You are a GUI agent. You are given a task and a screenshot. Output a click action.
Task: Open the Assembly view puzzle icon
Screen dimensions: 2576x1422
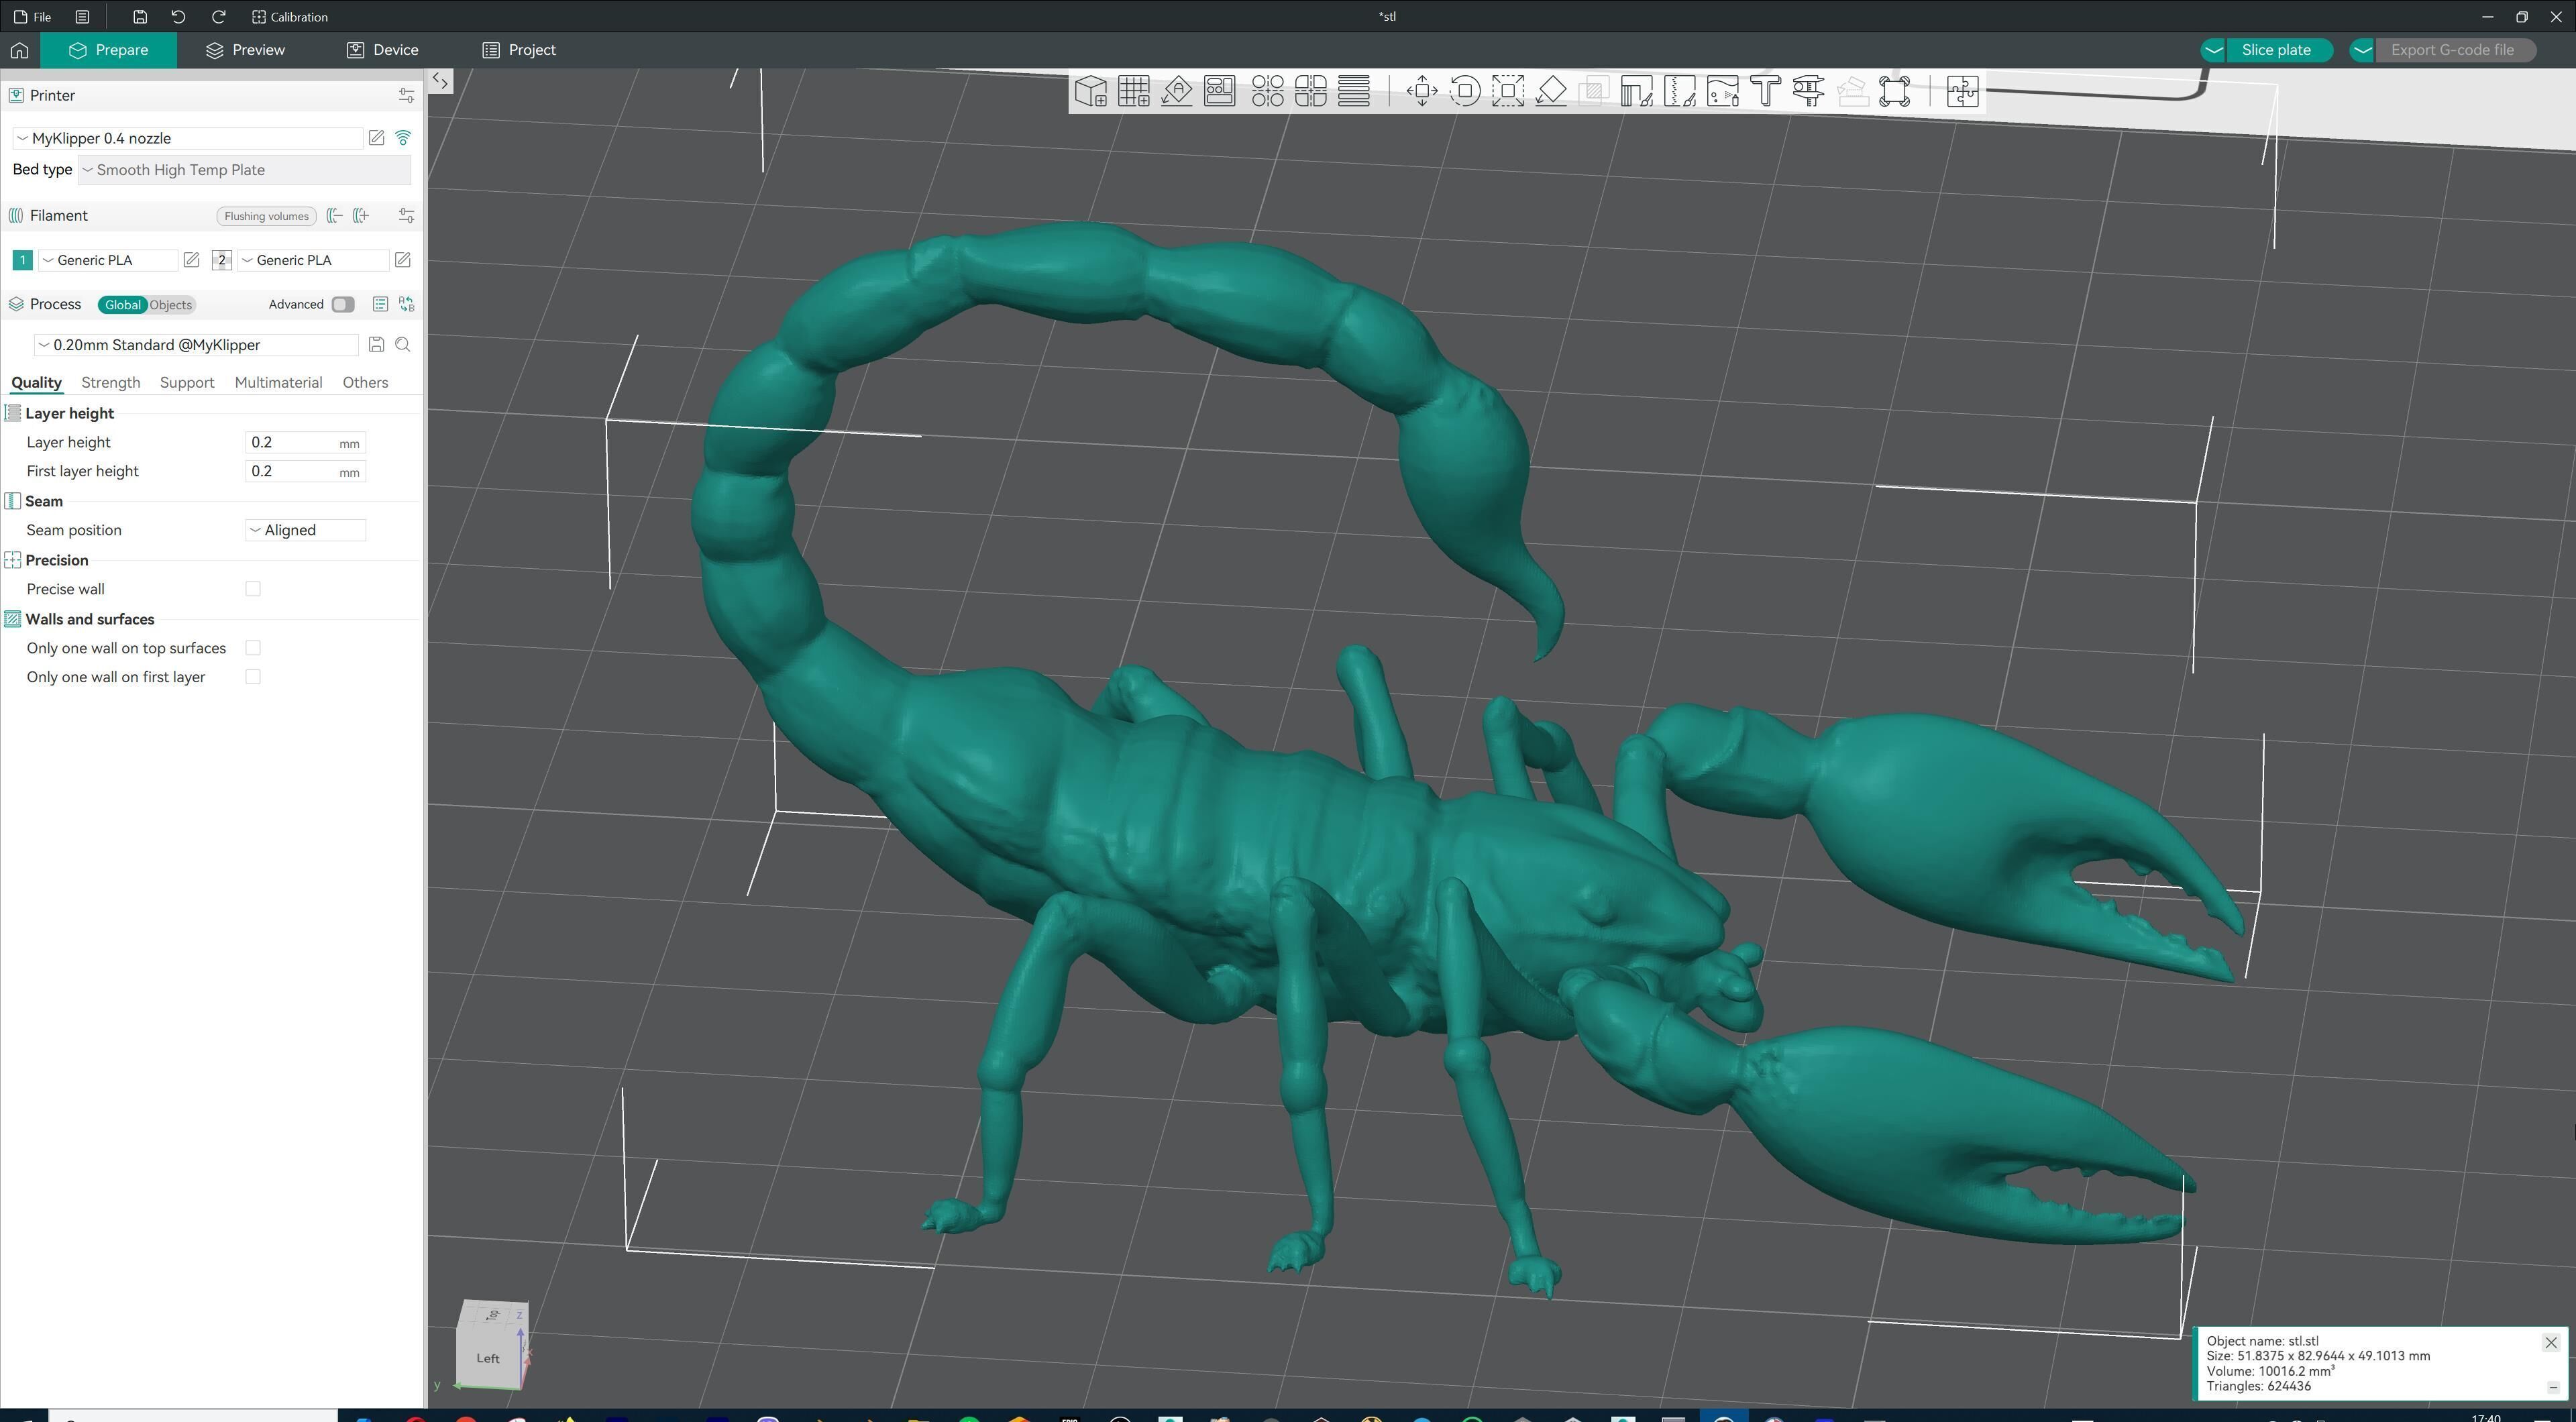pyautogui.click(x=1962, y=91)
